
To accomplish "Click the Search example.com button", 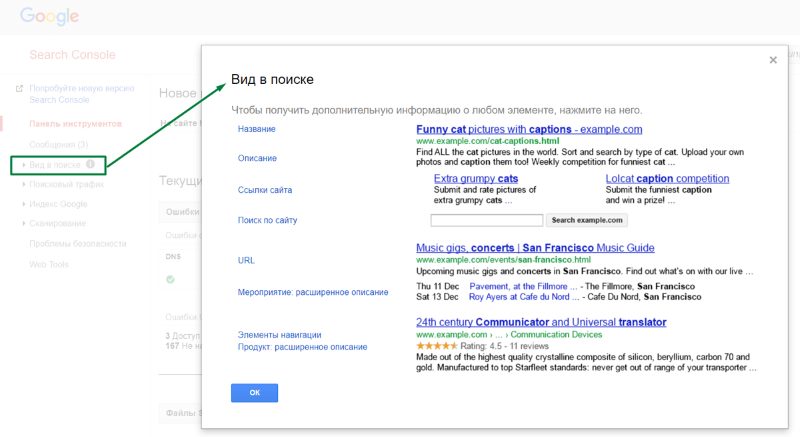I will tap(587, 220).
